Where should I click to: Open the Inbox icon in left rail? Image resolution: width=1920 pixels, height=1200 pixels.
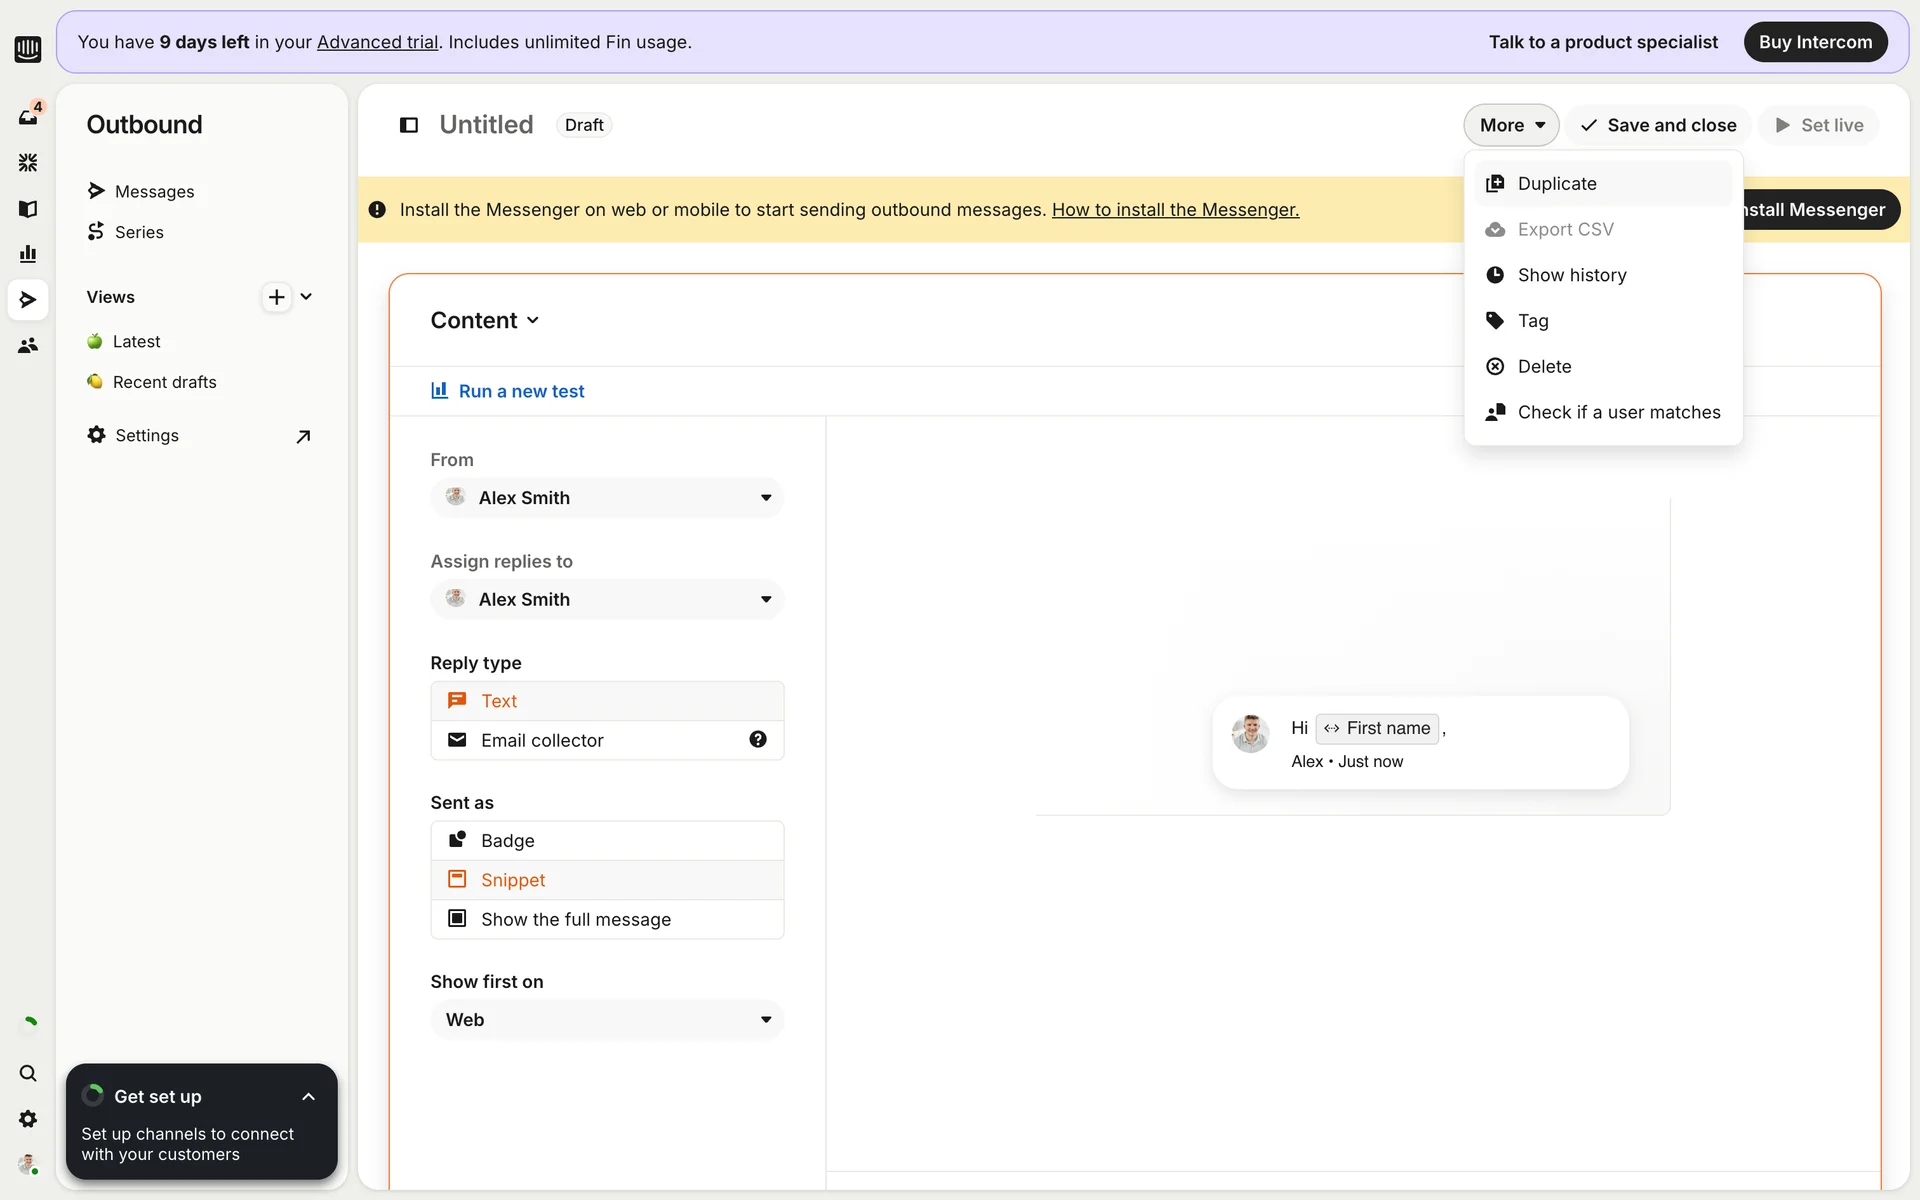(28, 117)
